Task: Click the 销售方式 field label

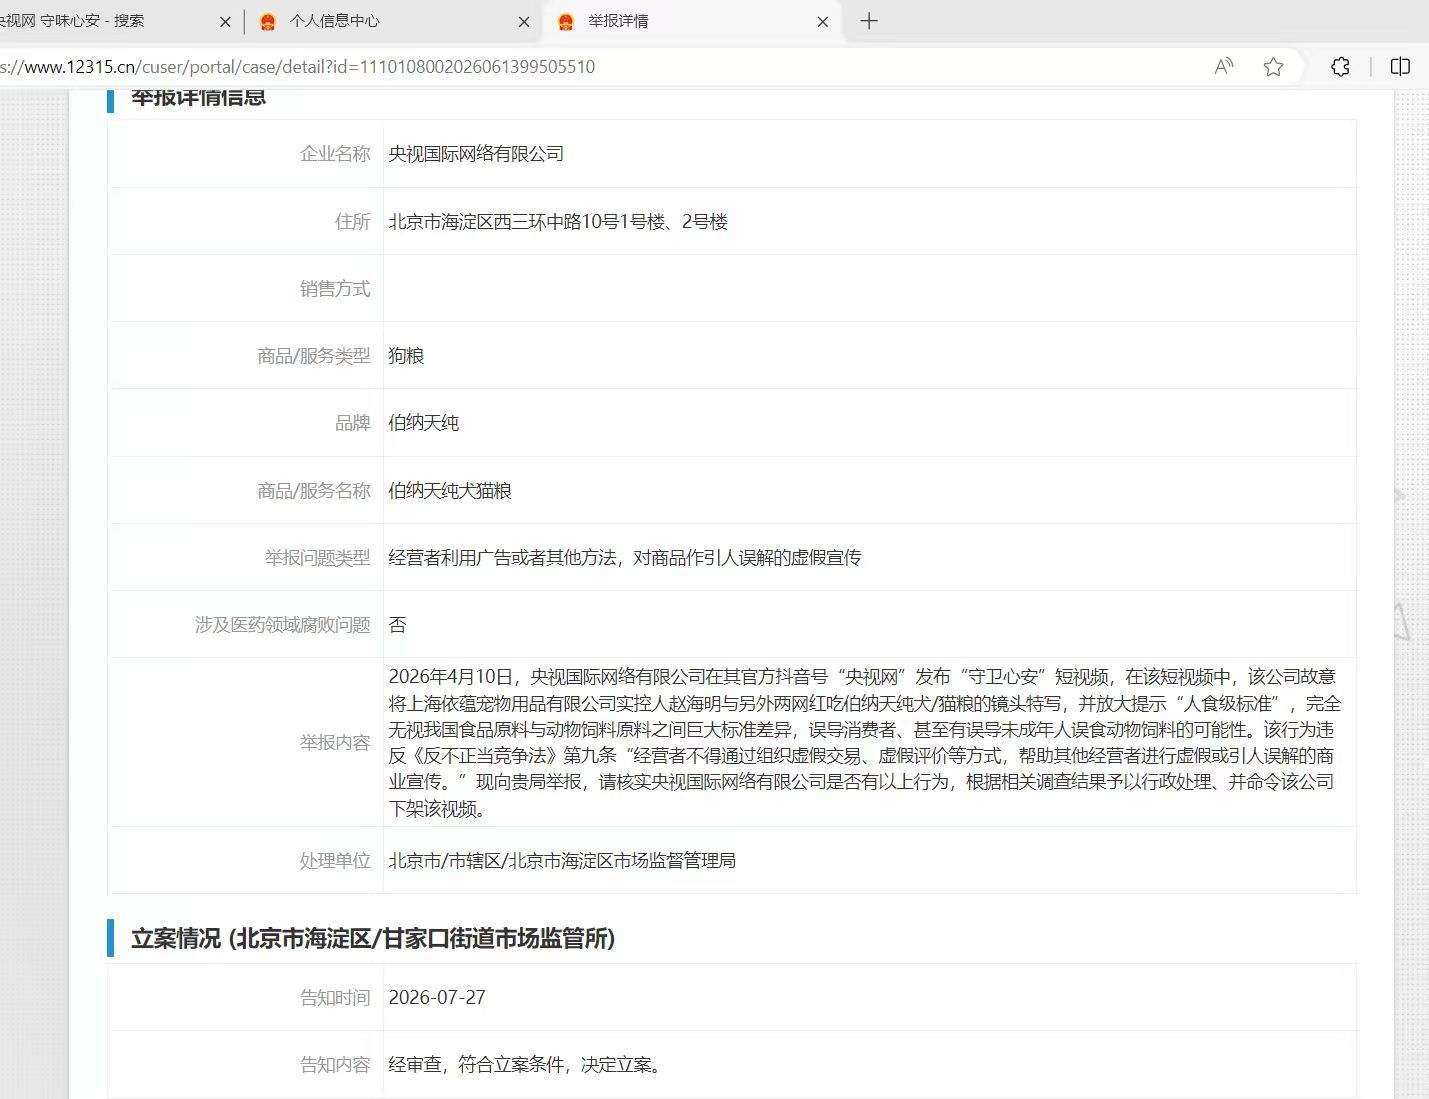Action: (335, 289)
